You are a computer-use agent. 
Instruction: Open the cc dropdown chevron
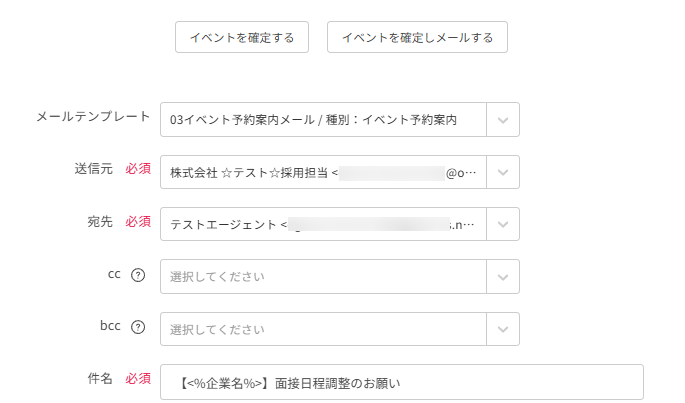503,276
